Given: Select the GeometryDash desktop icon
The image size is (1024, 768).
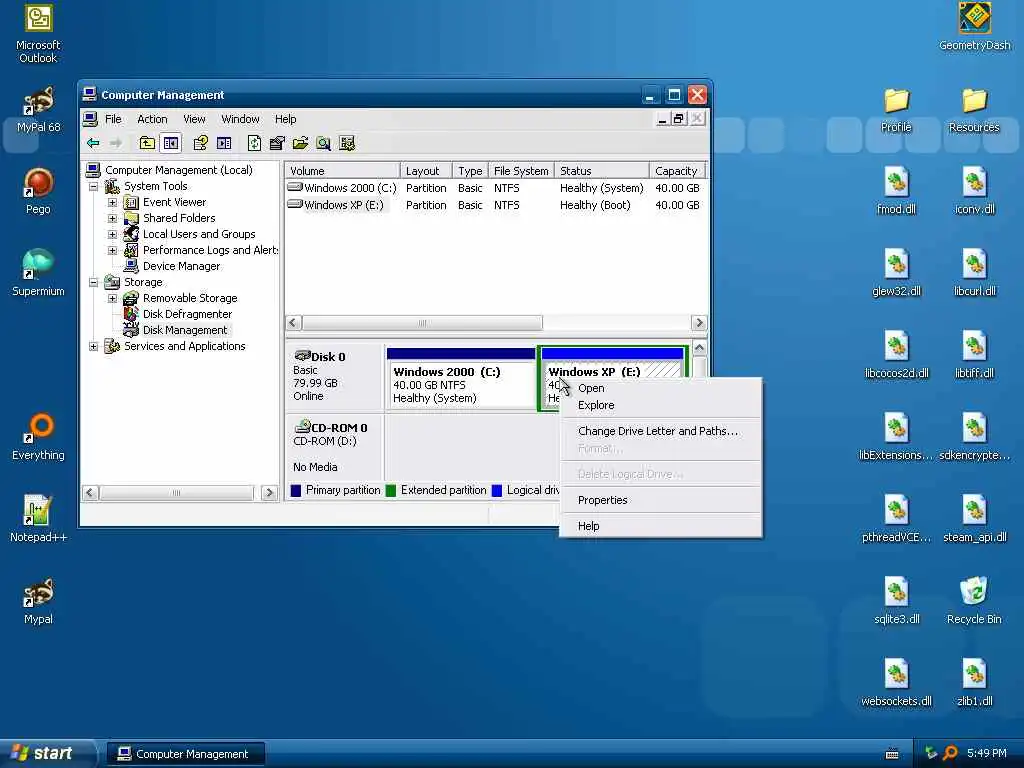Looking at the screenshot, I should [974, 27].
